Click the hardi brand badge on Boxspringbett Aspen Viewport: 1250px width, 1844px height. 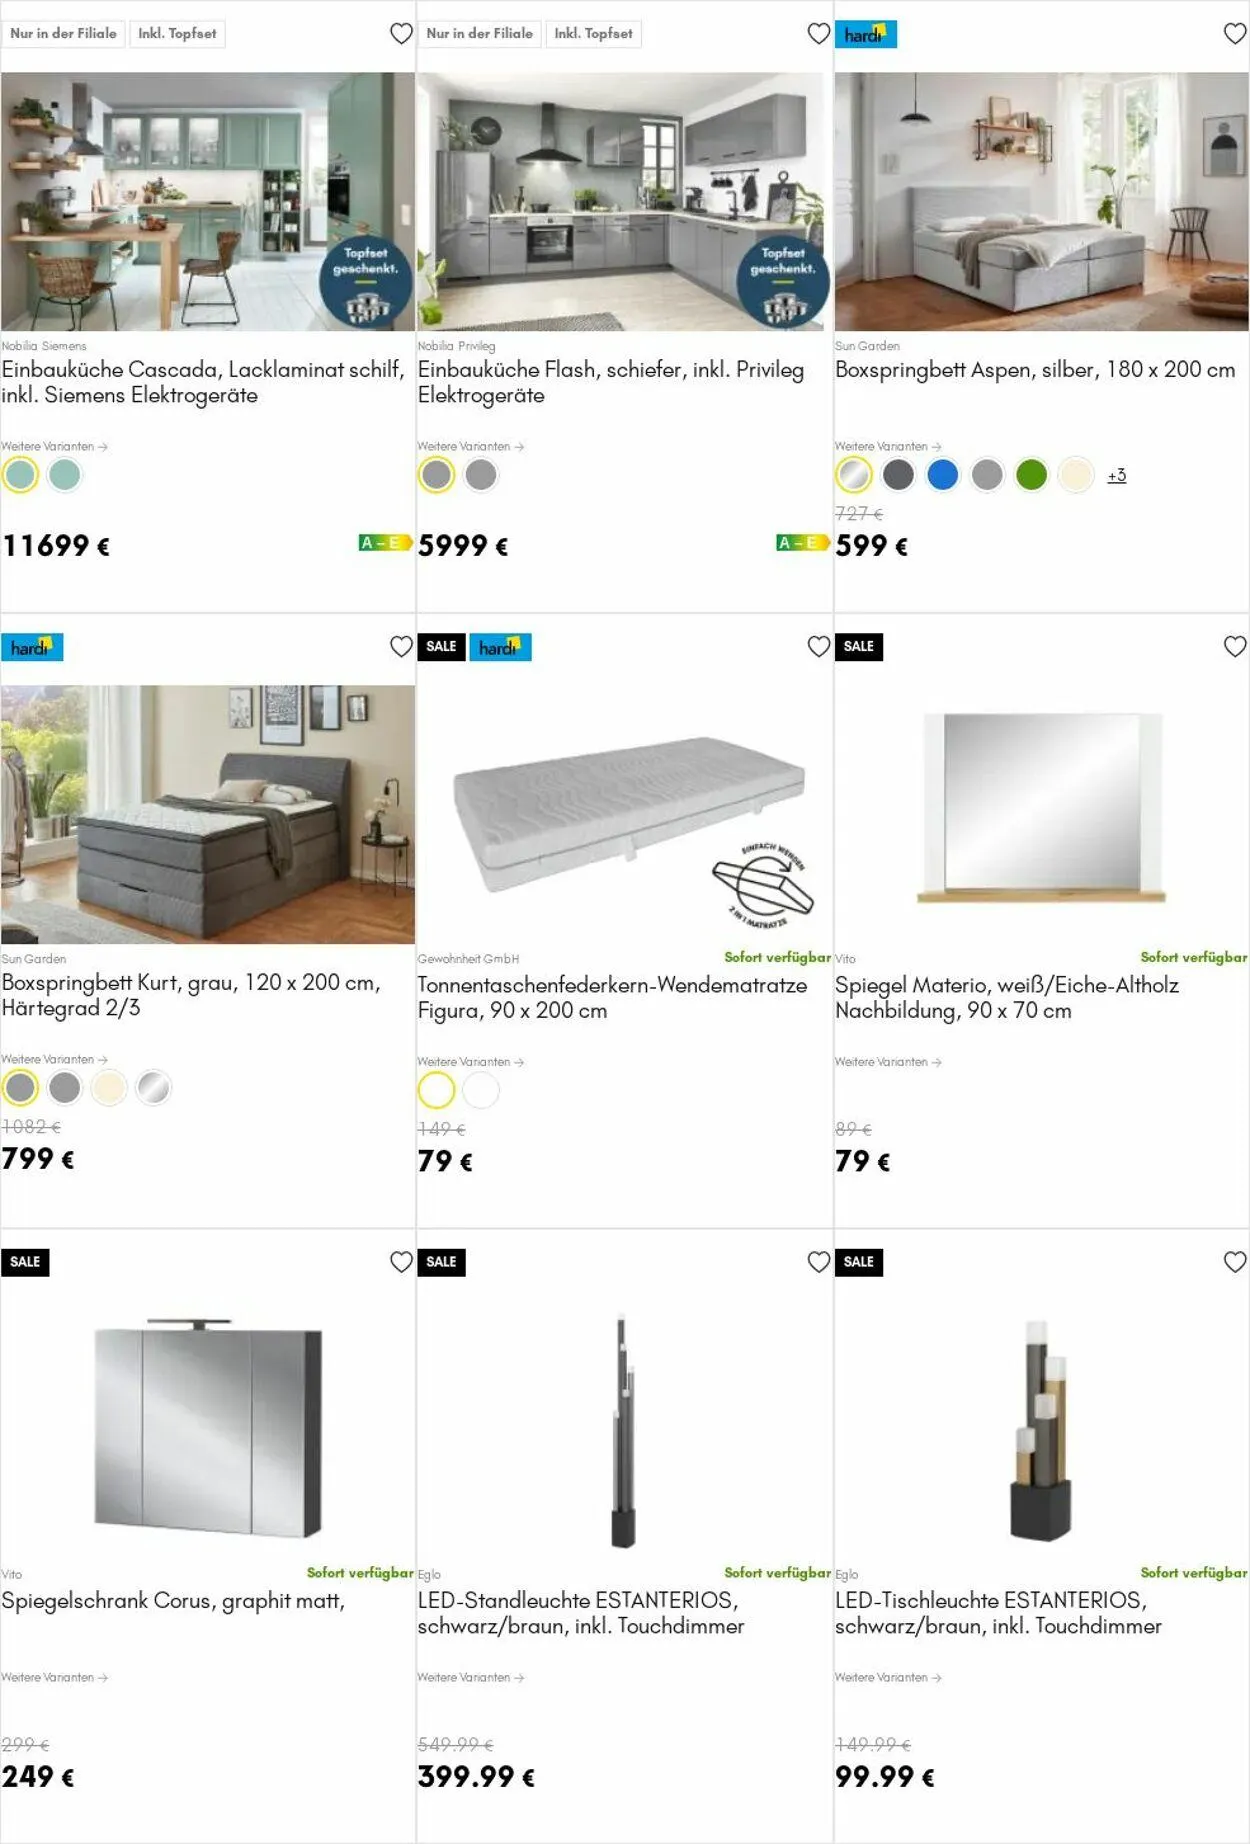pyautogui.click(x=866, y=34)
